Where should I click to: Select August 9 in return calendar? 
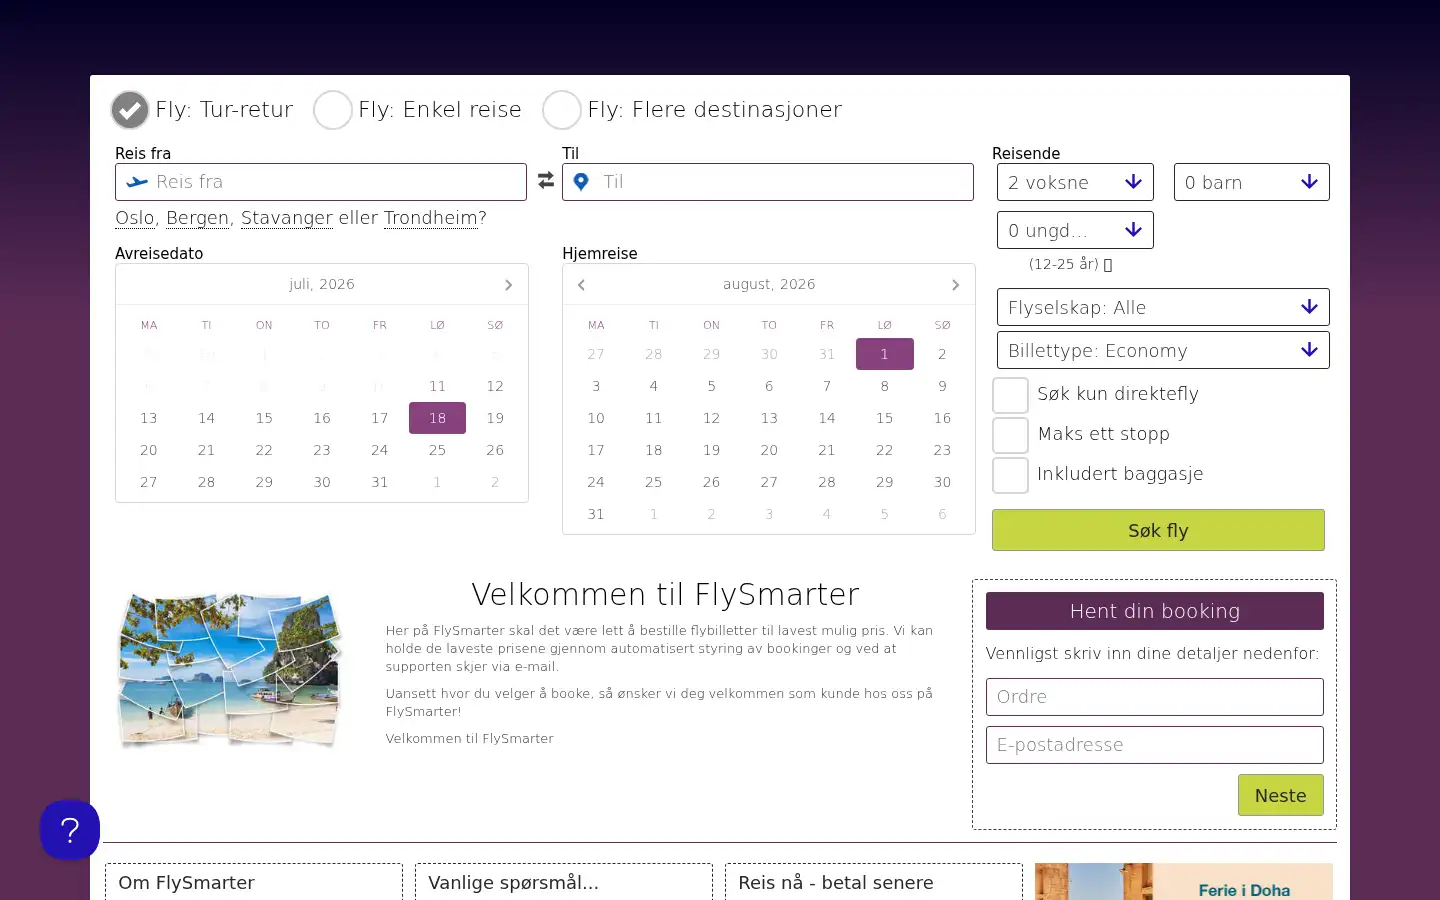tap(942, 386)
